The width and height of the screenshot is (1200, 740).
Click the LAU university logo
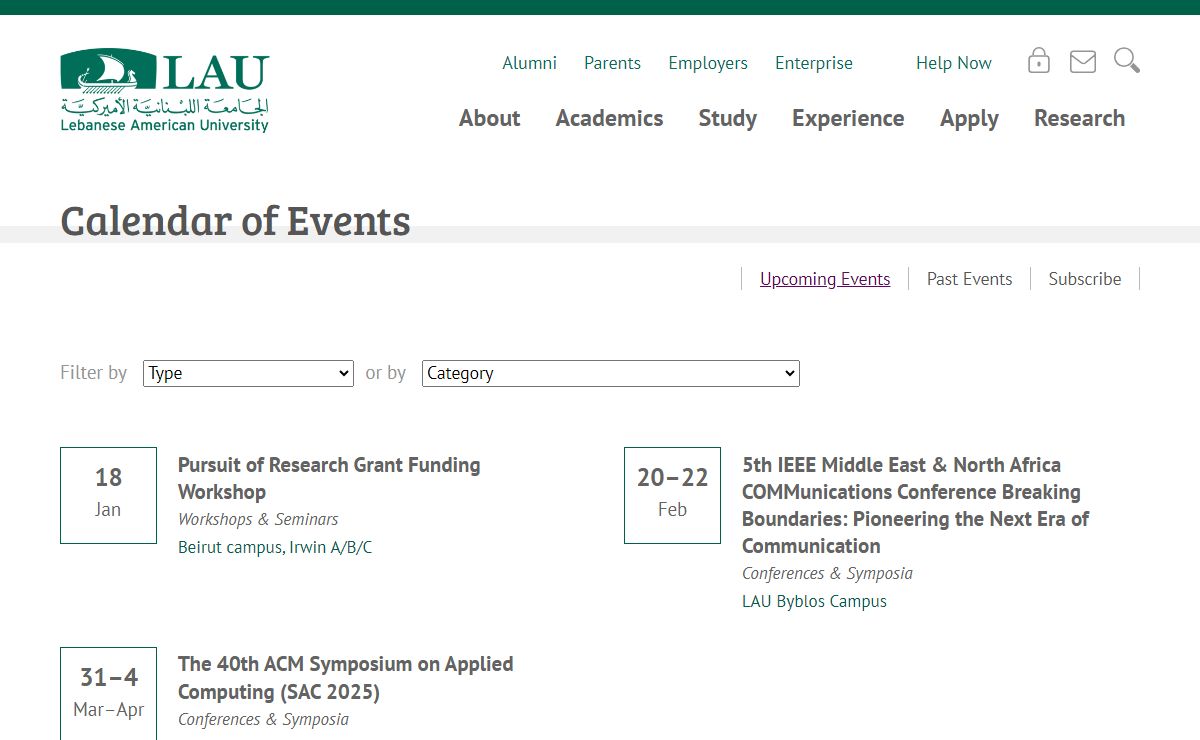point(165,91)
